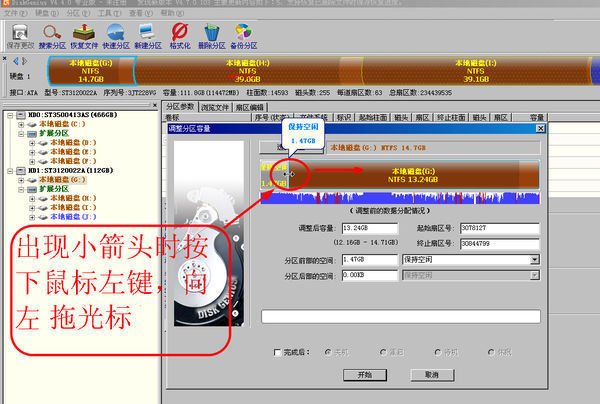Click drive icon beside 本地磁盘(C:)

(32, 124)
